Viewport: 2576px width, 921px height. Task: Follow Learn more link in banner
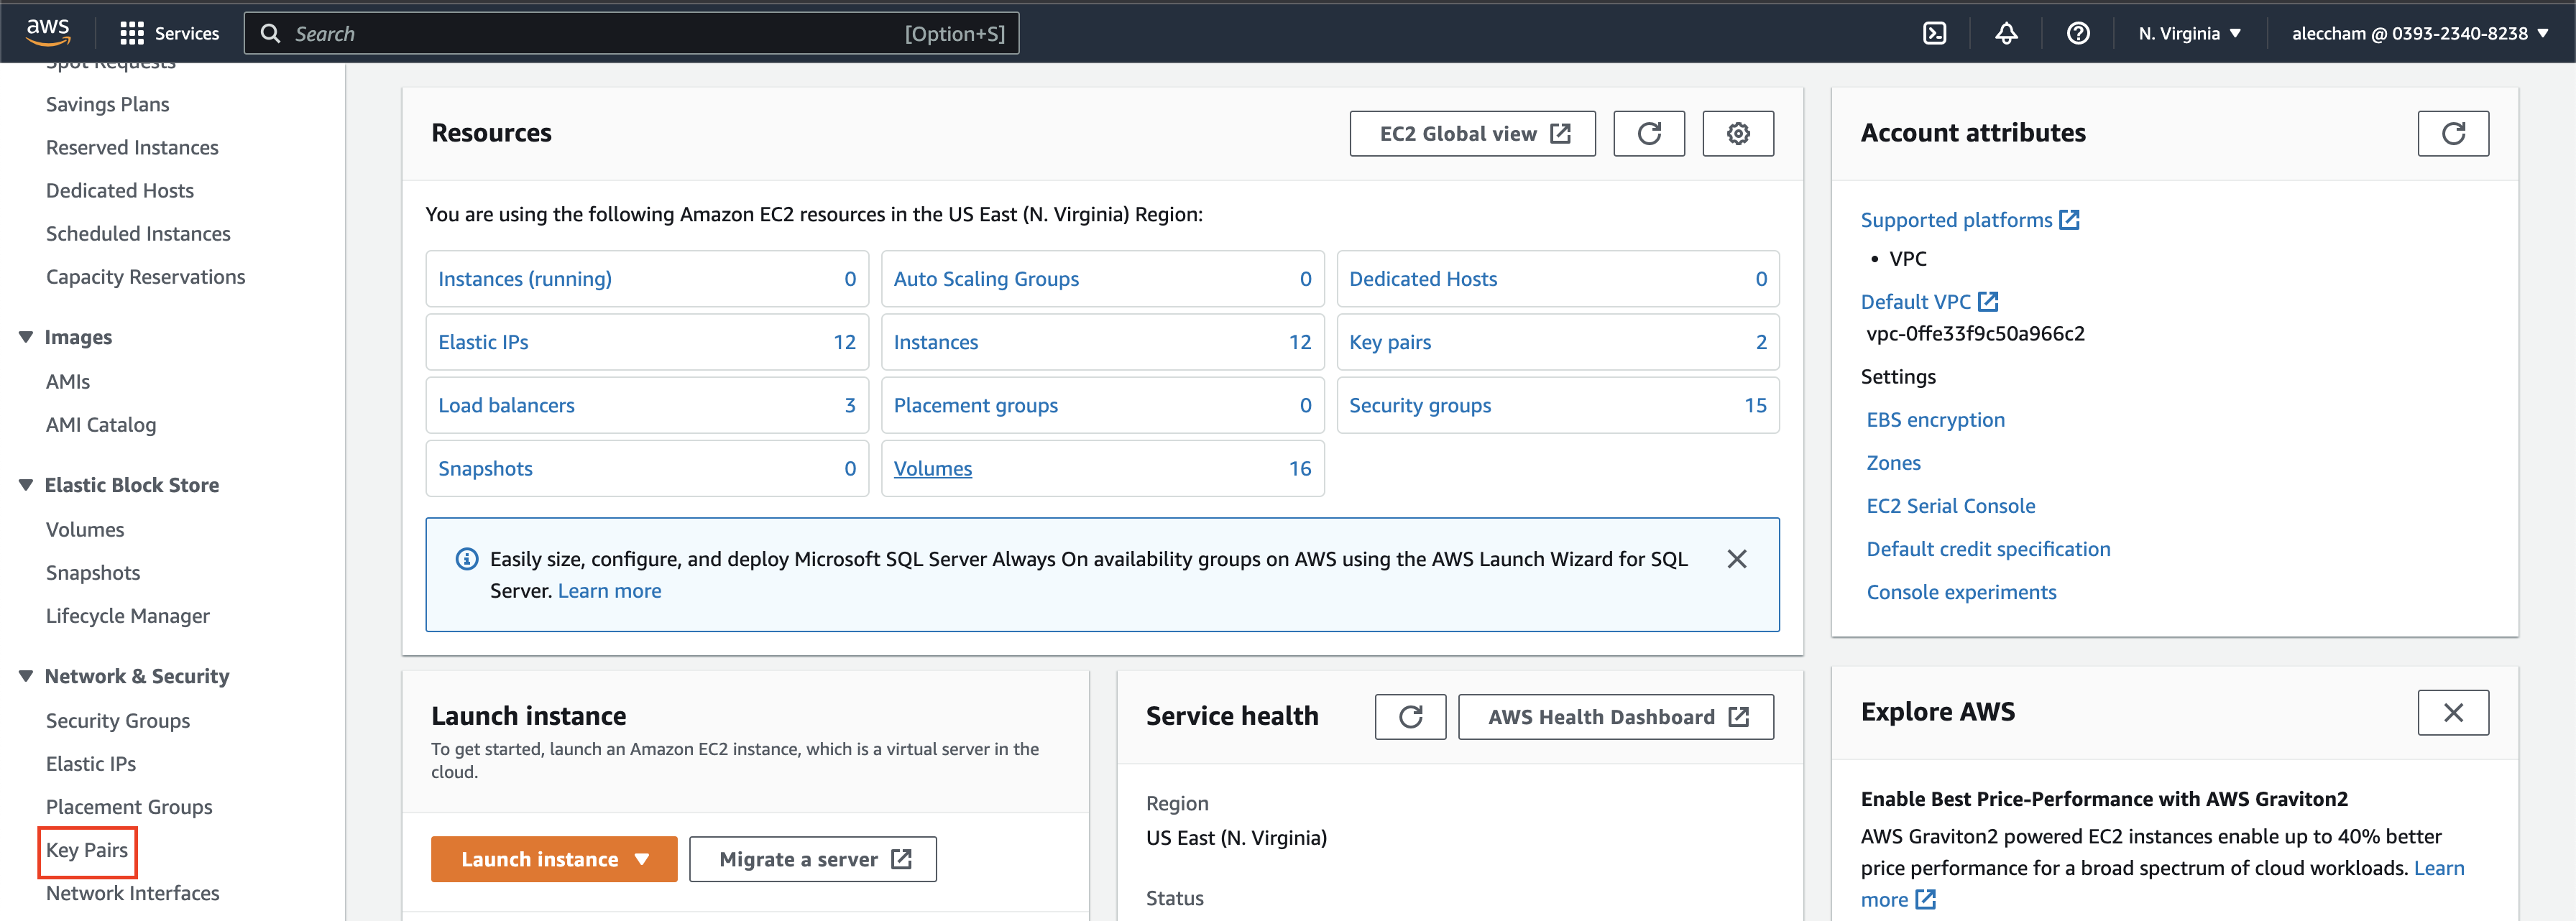609,591
